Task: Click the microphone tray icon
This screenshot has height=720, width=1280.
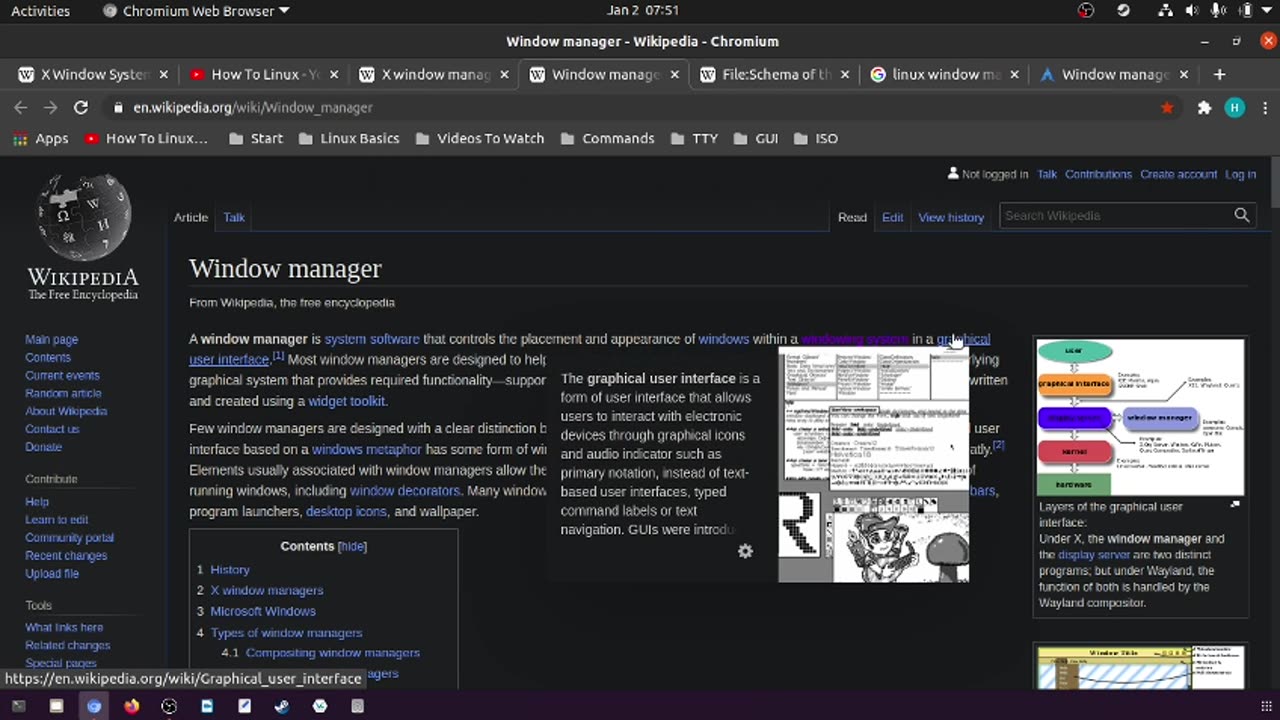Action: (1218, 11)
